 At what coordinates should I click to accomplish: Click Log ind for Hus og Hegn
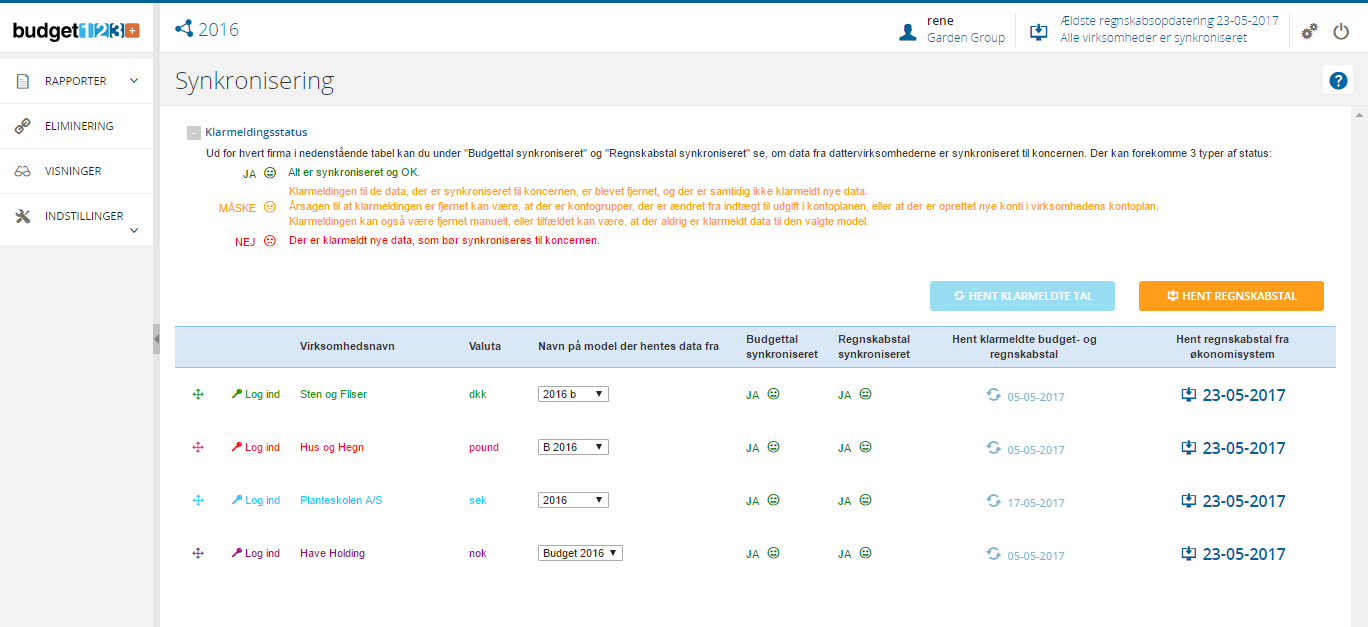click(x=256, y=448)
